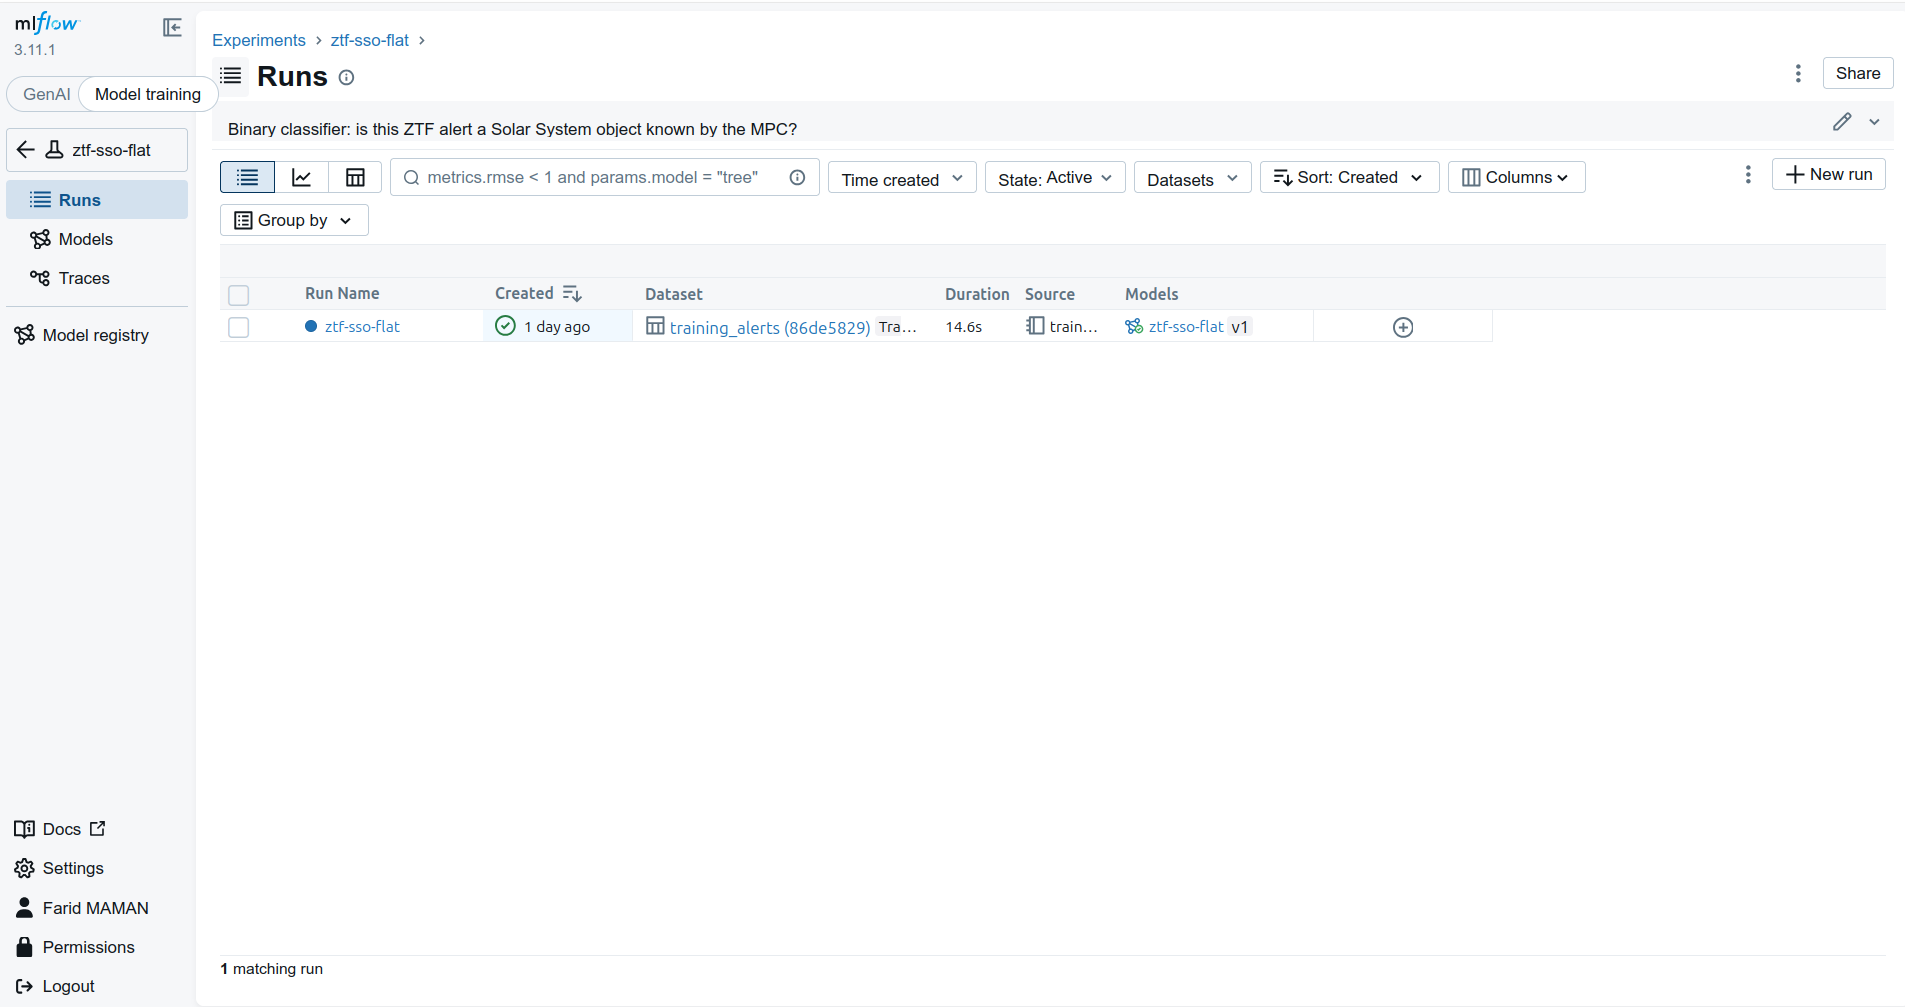Expand the Group by dropdown
Image resolution: width=1905 pixels, height=1007 pixels.
294,220
